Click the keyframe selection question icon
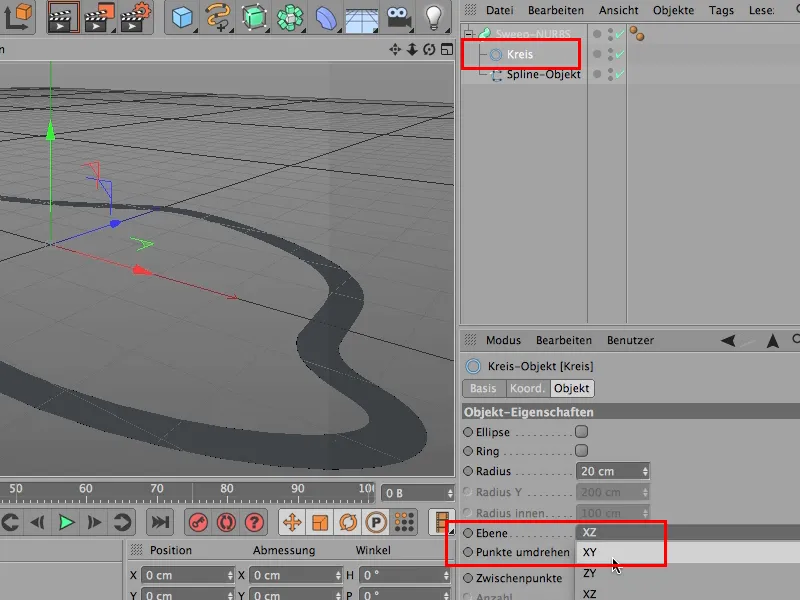The image size is (800, 600). click(x=254, y=522)
